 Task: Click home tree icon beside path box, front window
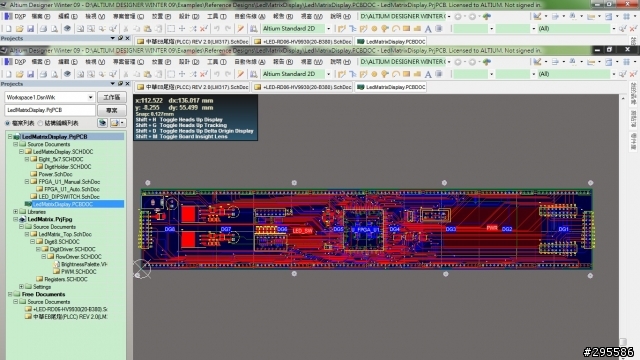click(x=487, y=62)
